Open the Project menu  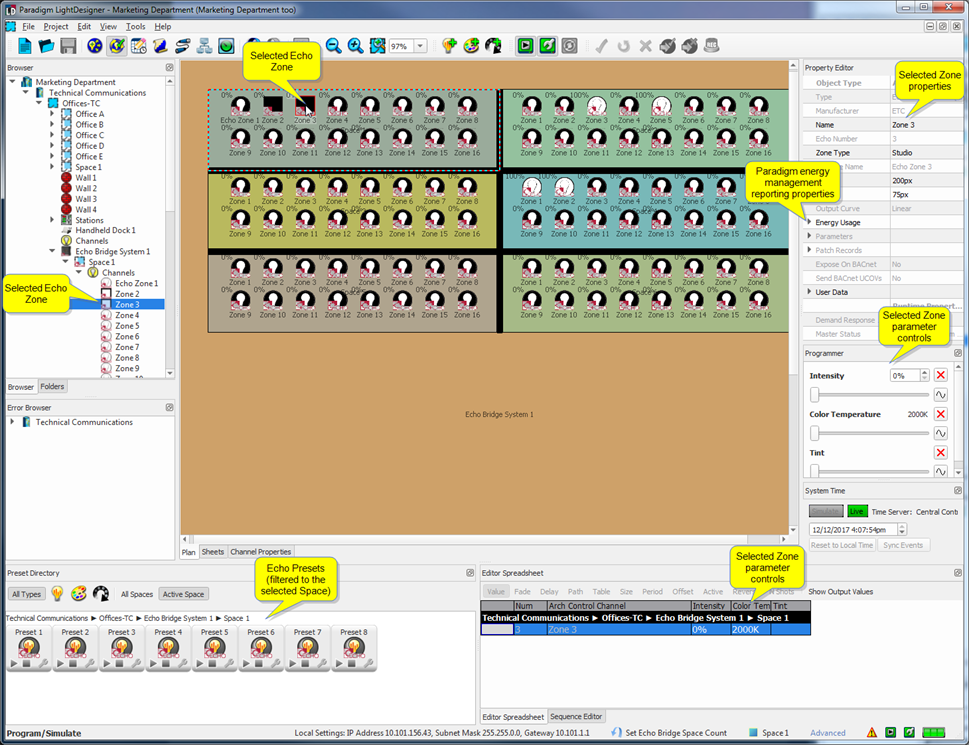(x=56, y=27)
